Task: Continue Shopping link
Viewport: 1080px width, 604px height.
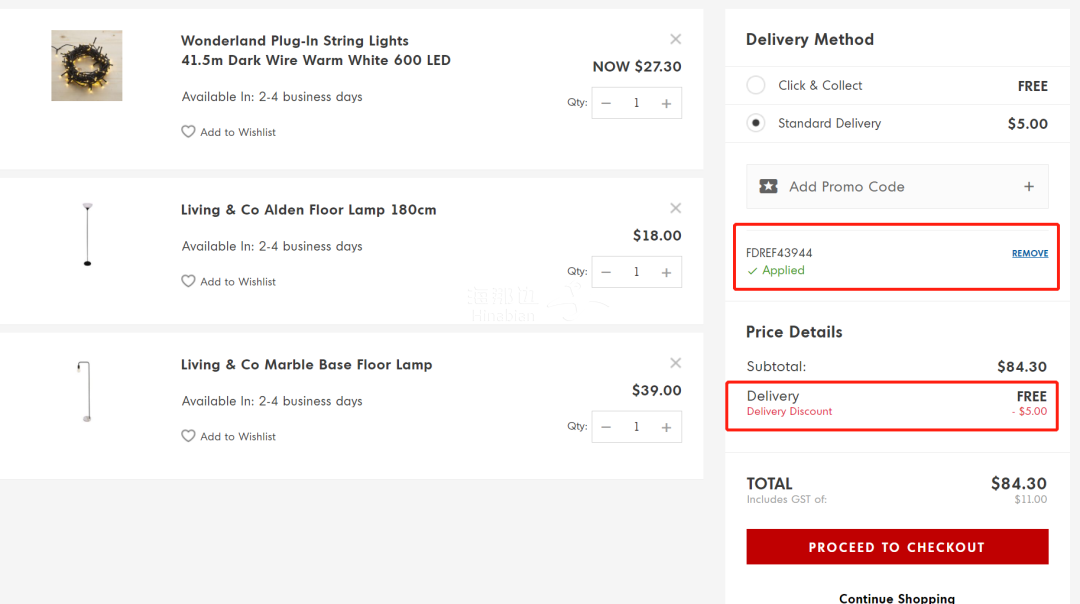Action: coord(897,598)
